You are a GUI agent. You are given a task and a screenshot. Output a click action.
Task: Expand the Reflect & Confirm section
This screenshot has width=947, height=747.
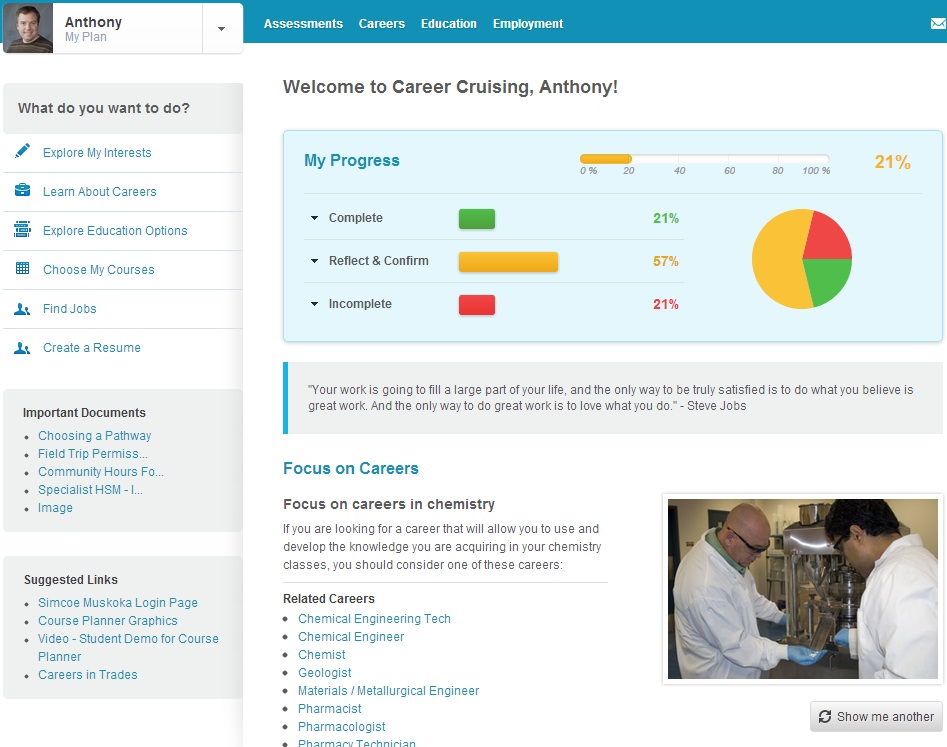click(314, 261)
